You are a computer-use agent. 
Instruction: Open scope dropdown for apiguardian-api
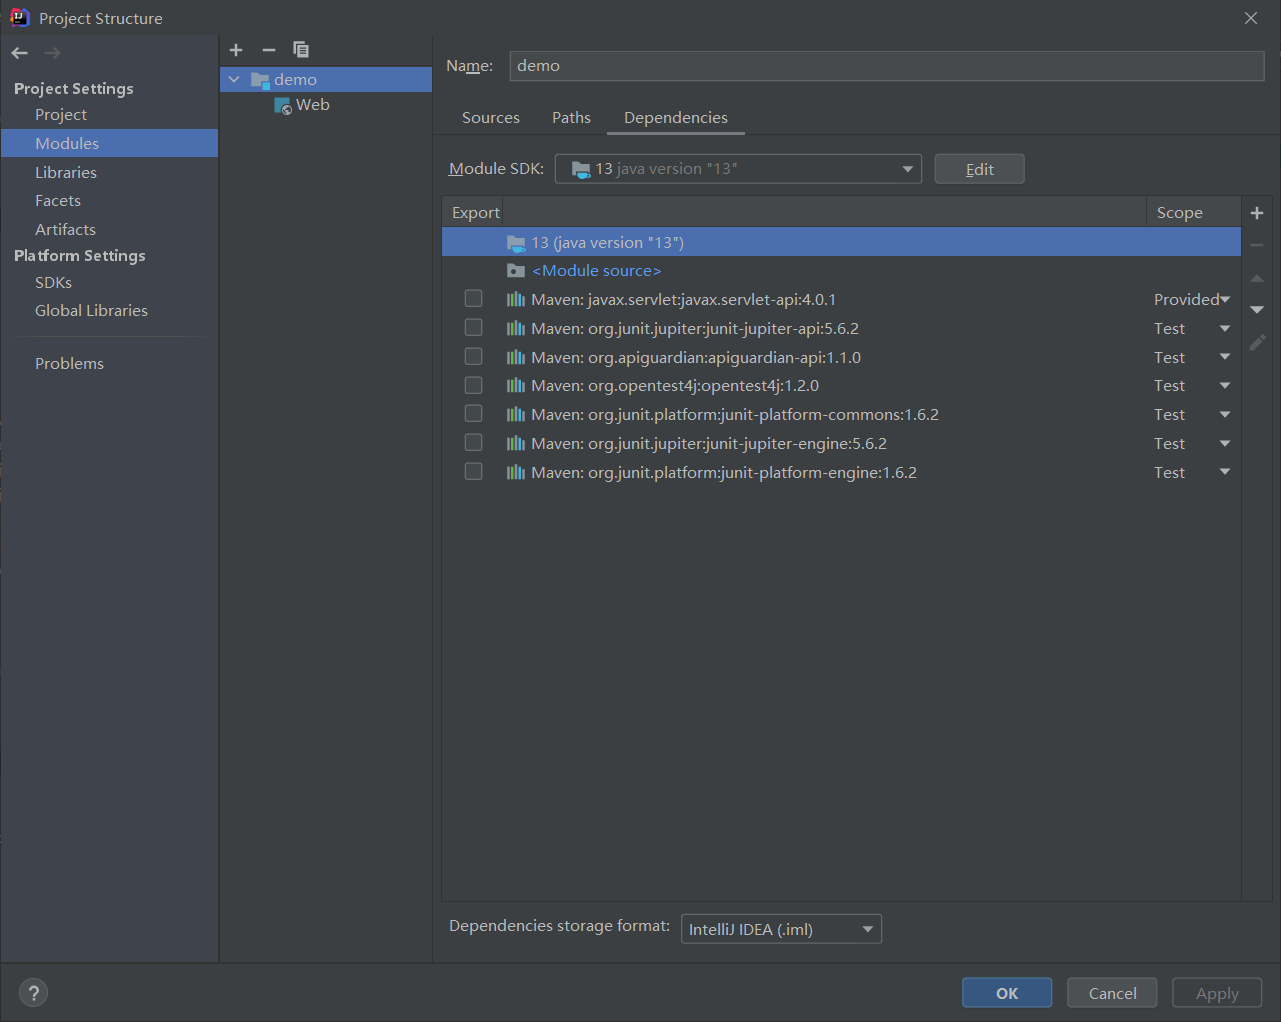point(1224,358)
